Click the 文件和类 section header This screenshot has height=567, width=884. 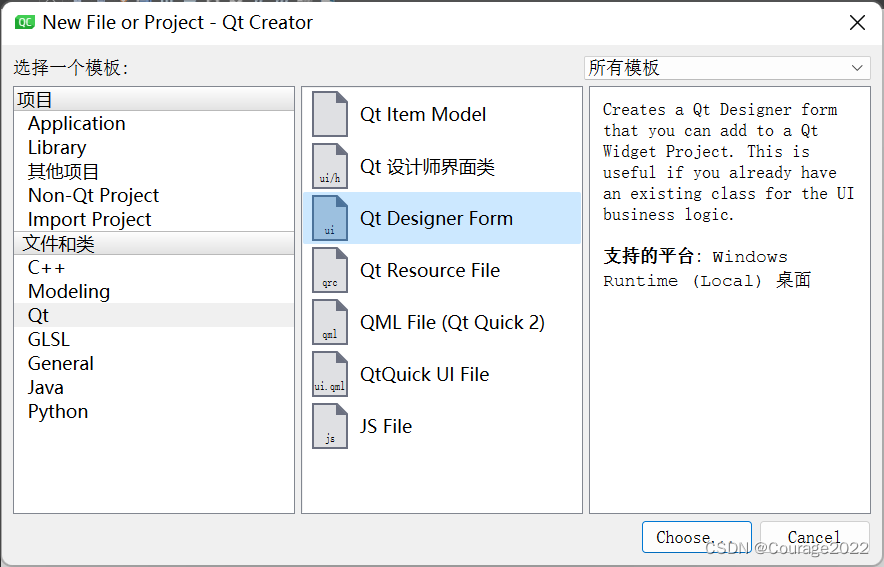[x=154, y=243]
